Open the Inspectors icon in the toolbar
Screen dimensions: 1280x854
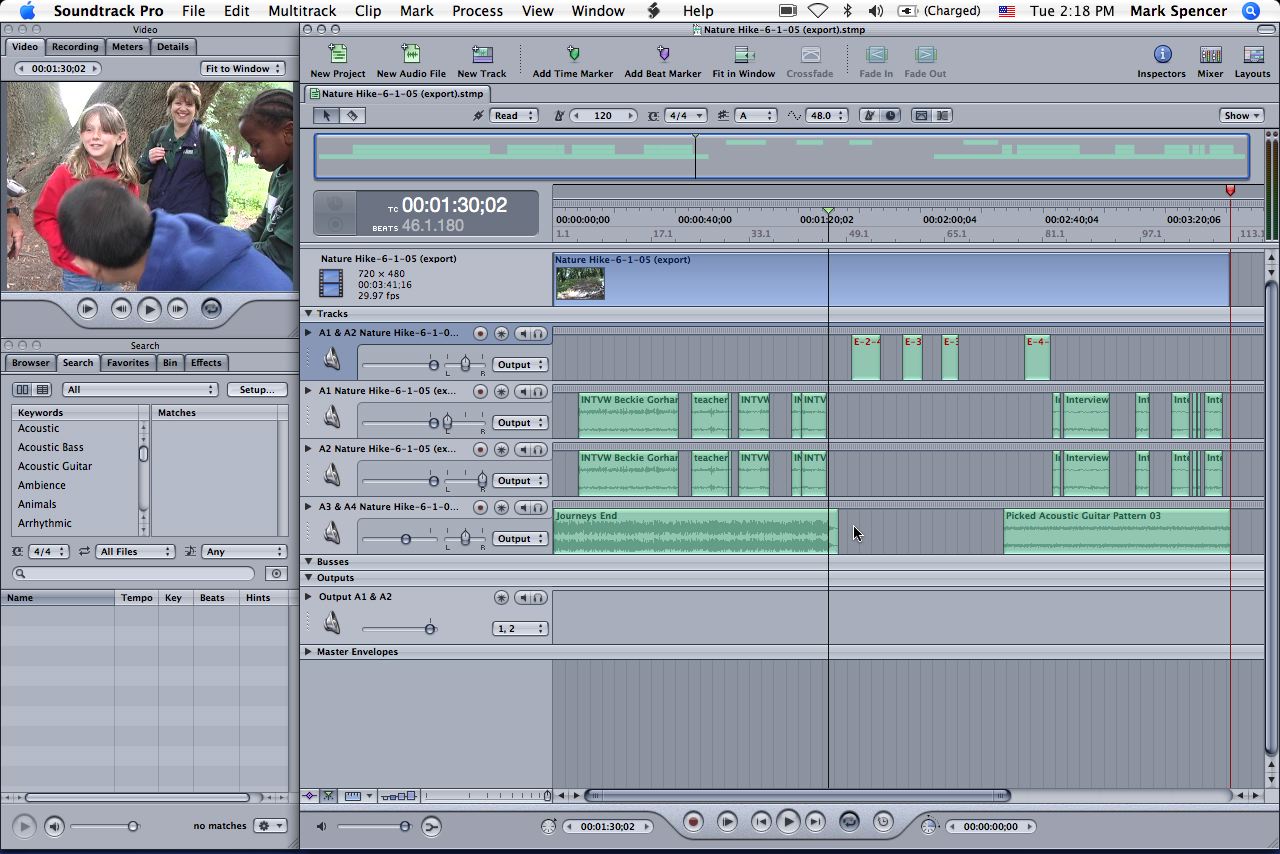[1161, 55]
